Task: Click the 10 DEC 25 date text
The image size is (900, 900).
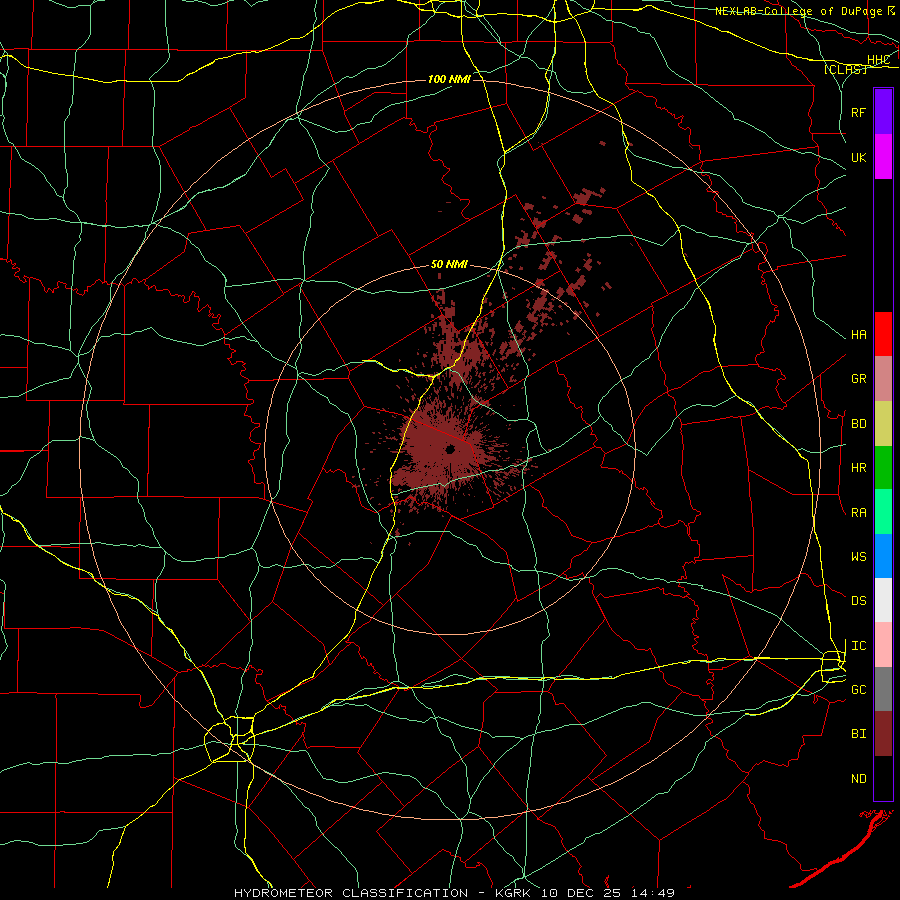Action: pos(583,893)
